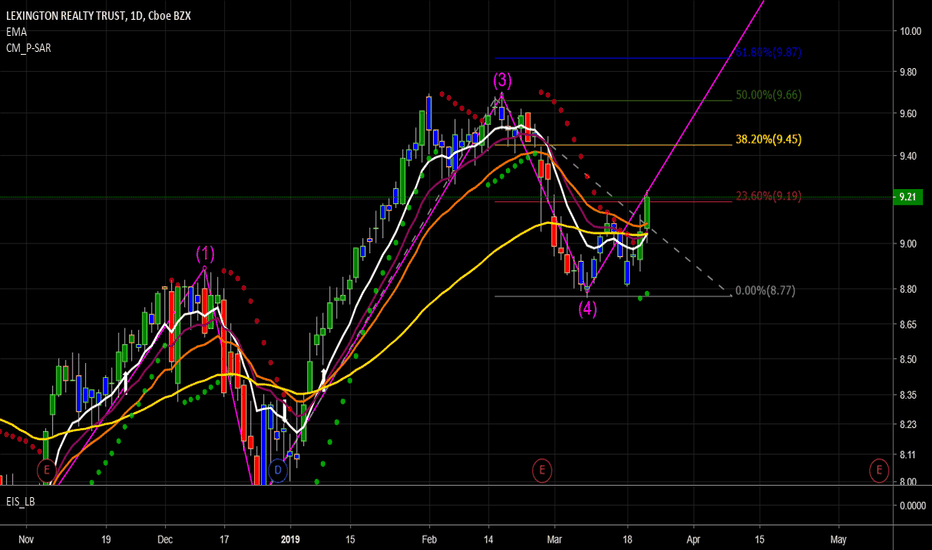Click the 8.65 price axis label
The image size is (932, 550).
[x=908, y=325]
